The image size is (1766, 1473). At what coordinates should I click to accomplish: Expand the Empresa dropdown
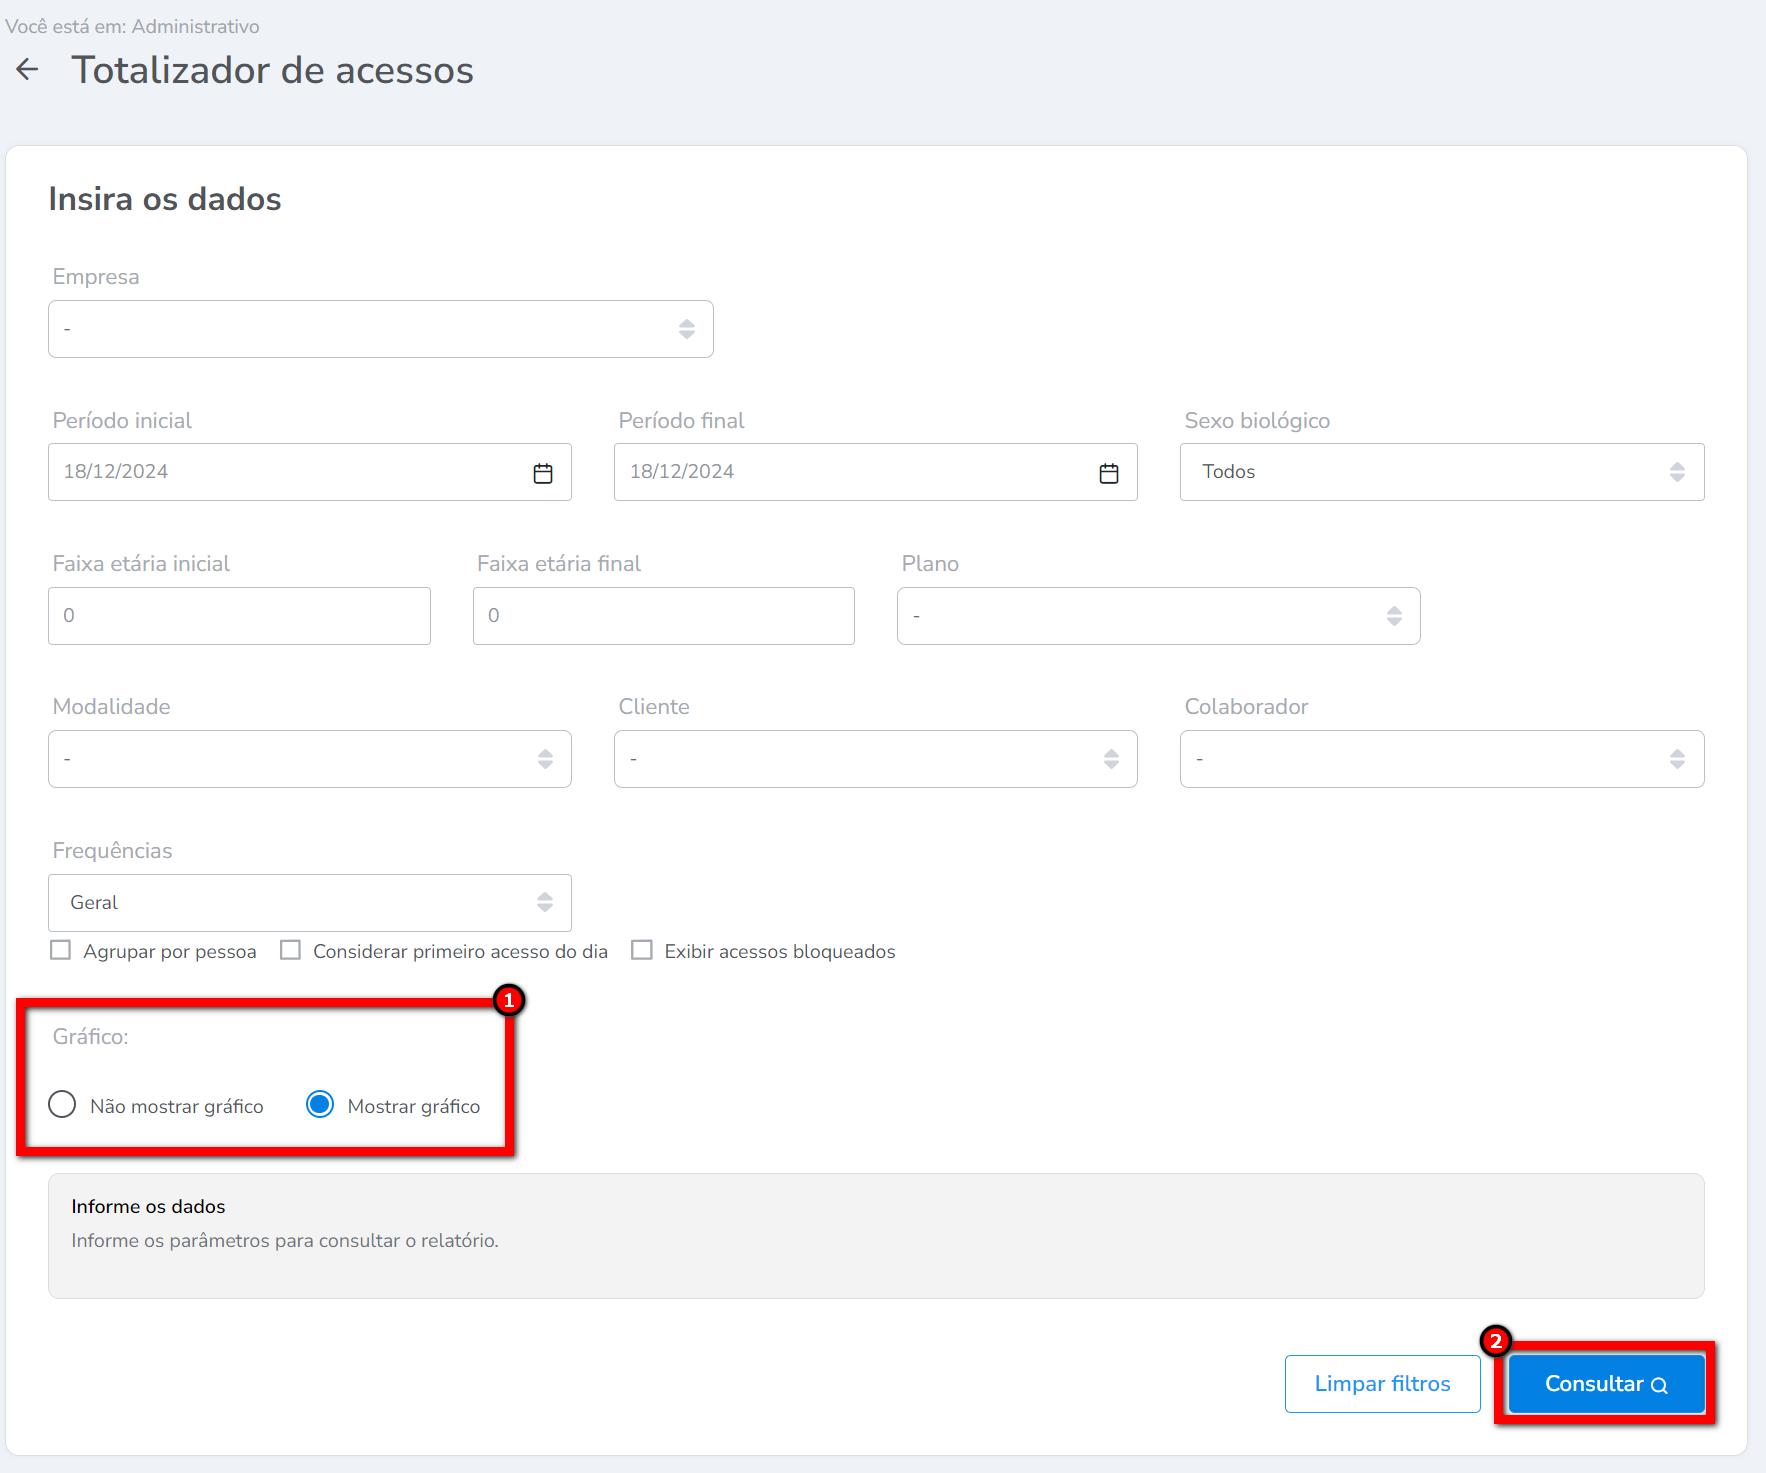click(380, 329)
